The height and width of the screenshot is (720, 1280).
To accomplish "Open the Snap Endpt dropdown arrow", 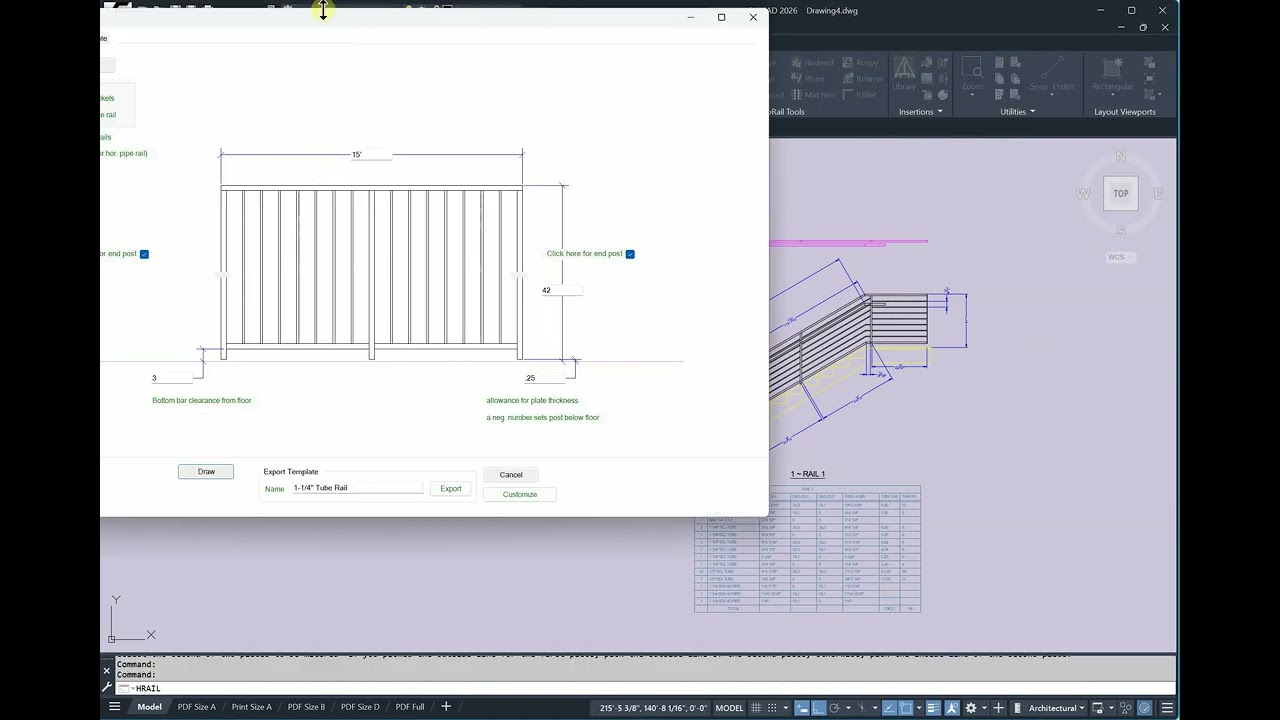I will (1051, 96).
